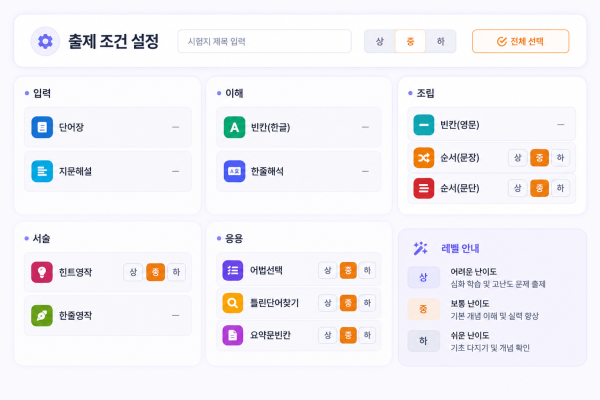Click the 응용 section heading

coord(234,238)
